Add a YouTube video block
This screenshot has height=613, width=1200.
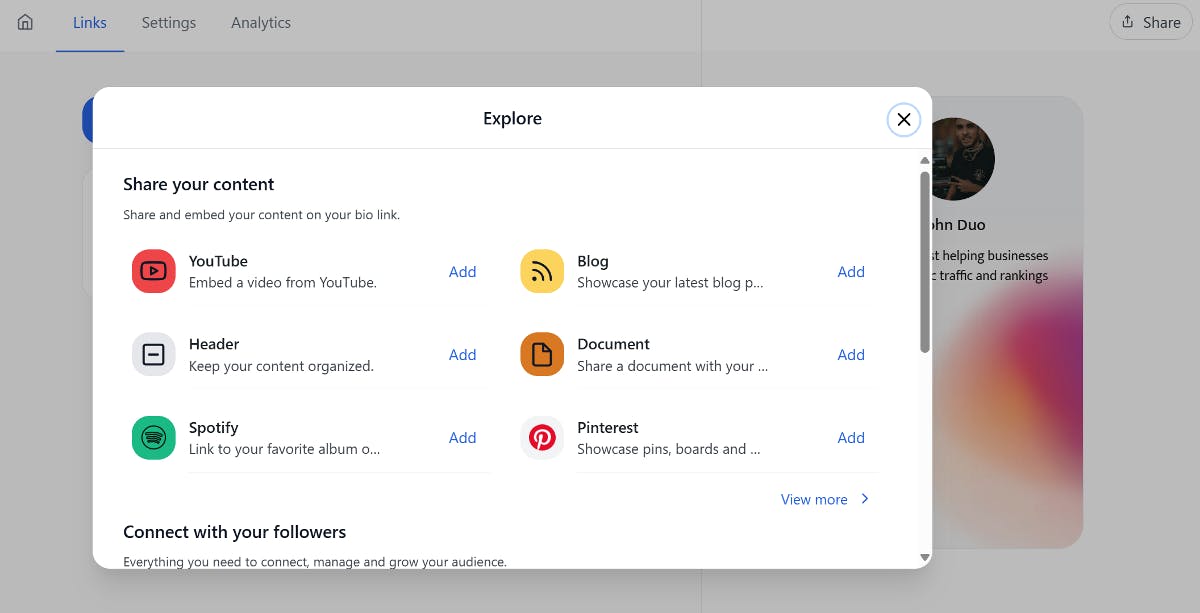(x=462, y=271)
